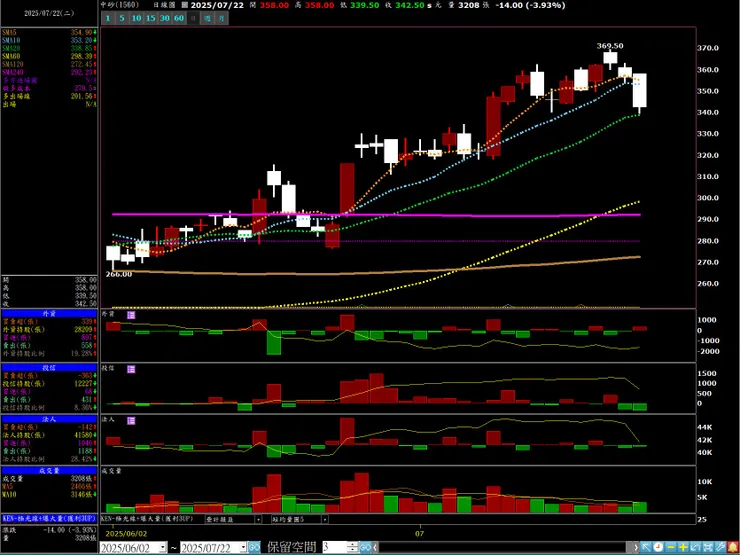
Task: Click the clock icon in bottom toolbar
Action: 658,547
